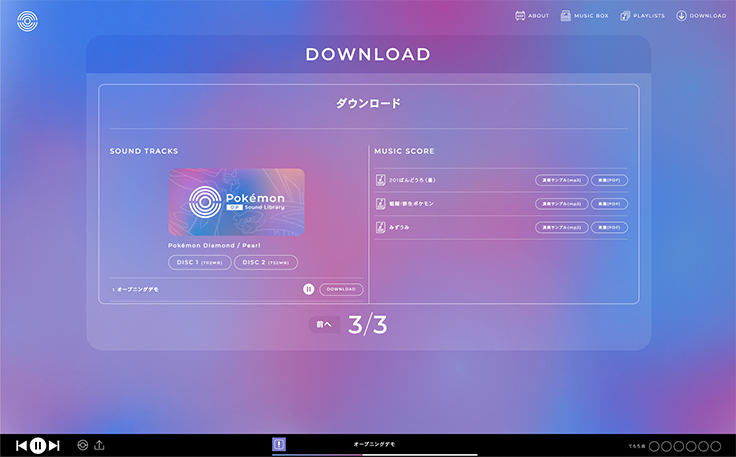Open PDF score for みずうみ
This screenshot has width=736, height=457.
609,227
